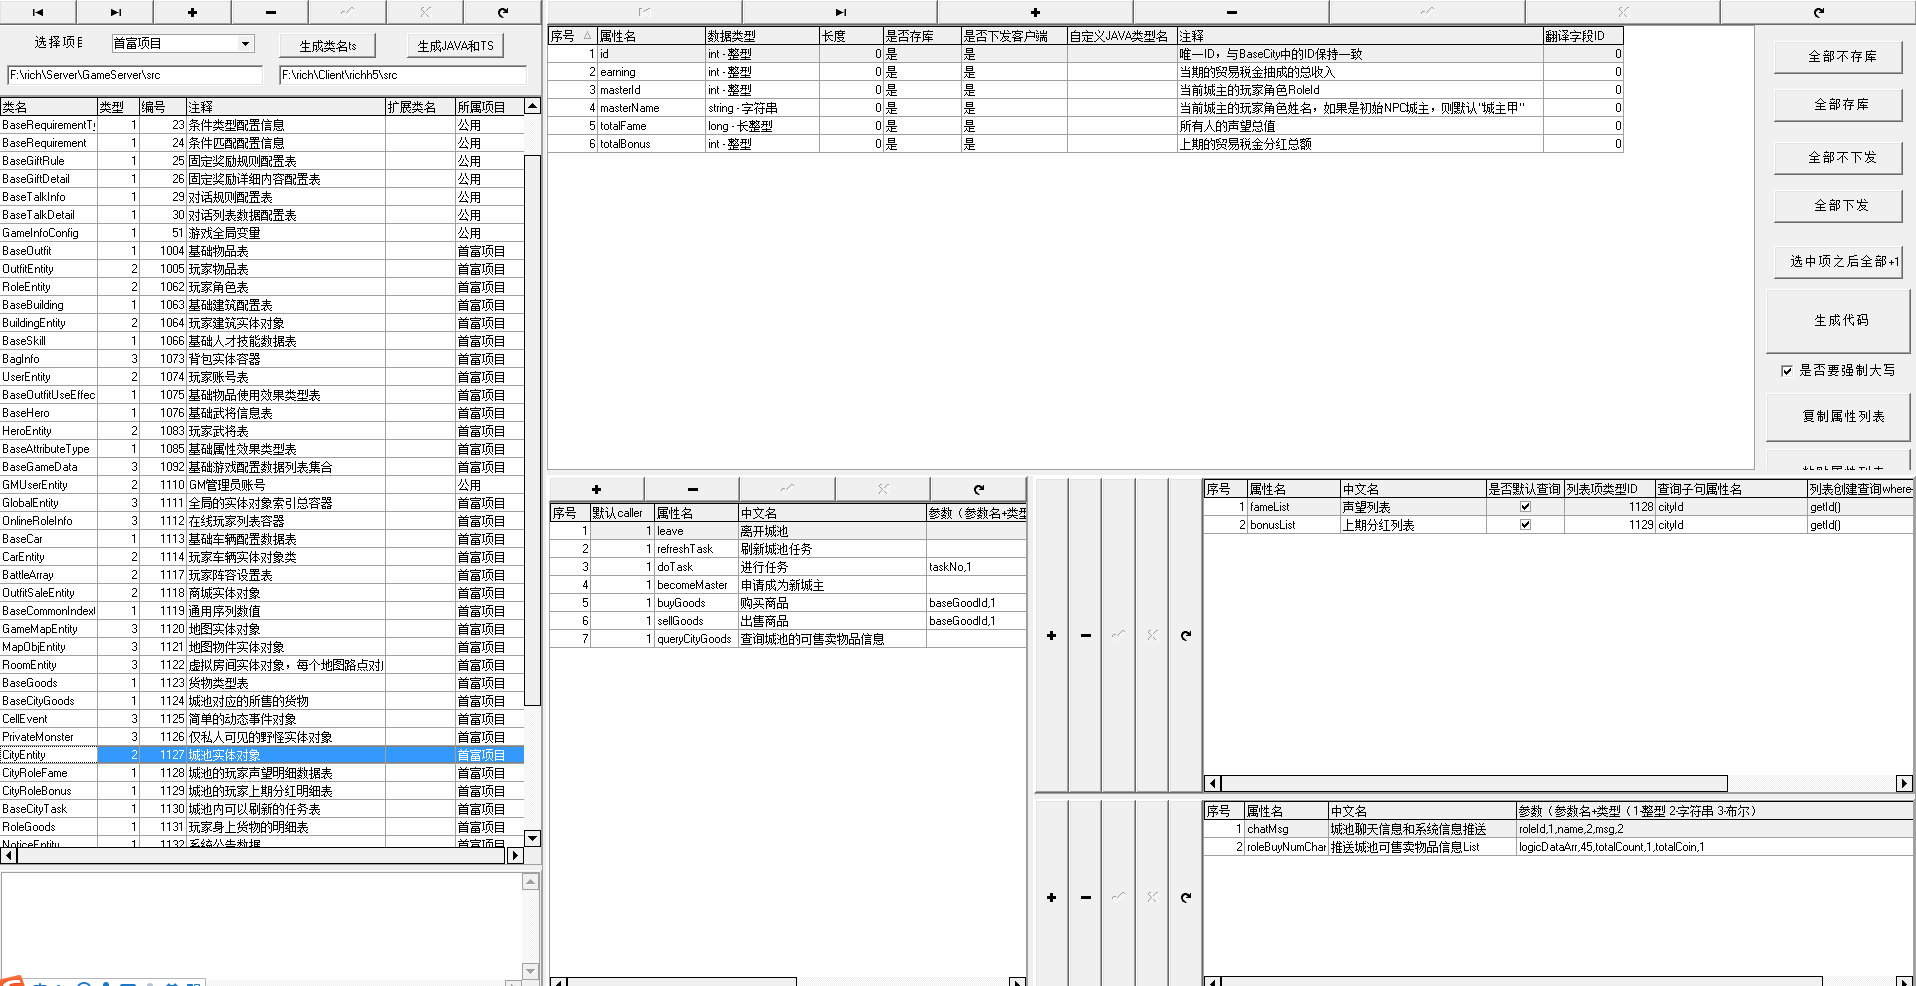The width and height of the screenshot is (1916, 986).
Task: Add new class with top-left plus icon
Action: [192, 12]
